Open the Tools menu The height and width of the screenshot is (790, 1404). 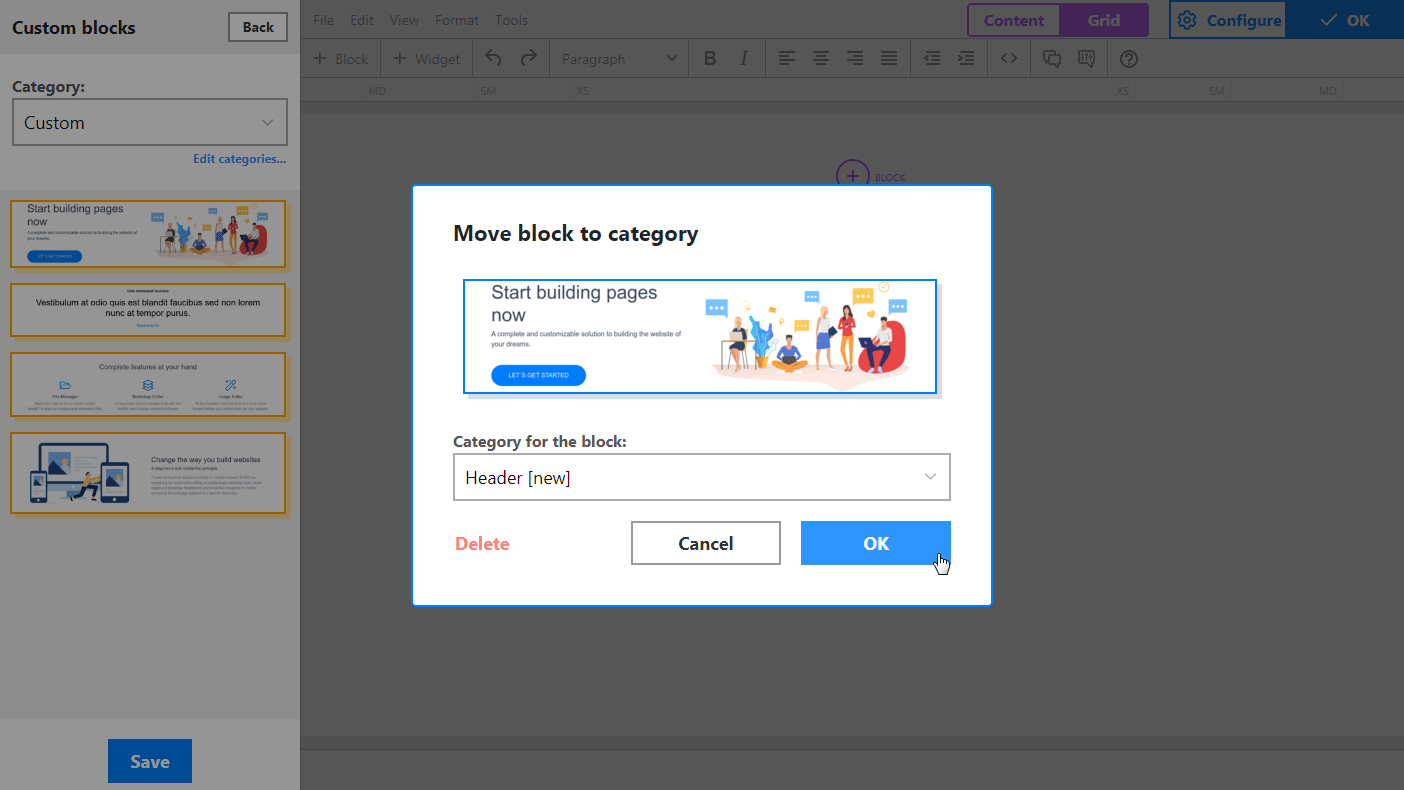tap(511, 20)
